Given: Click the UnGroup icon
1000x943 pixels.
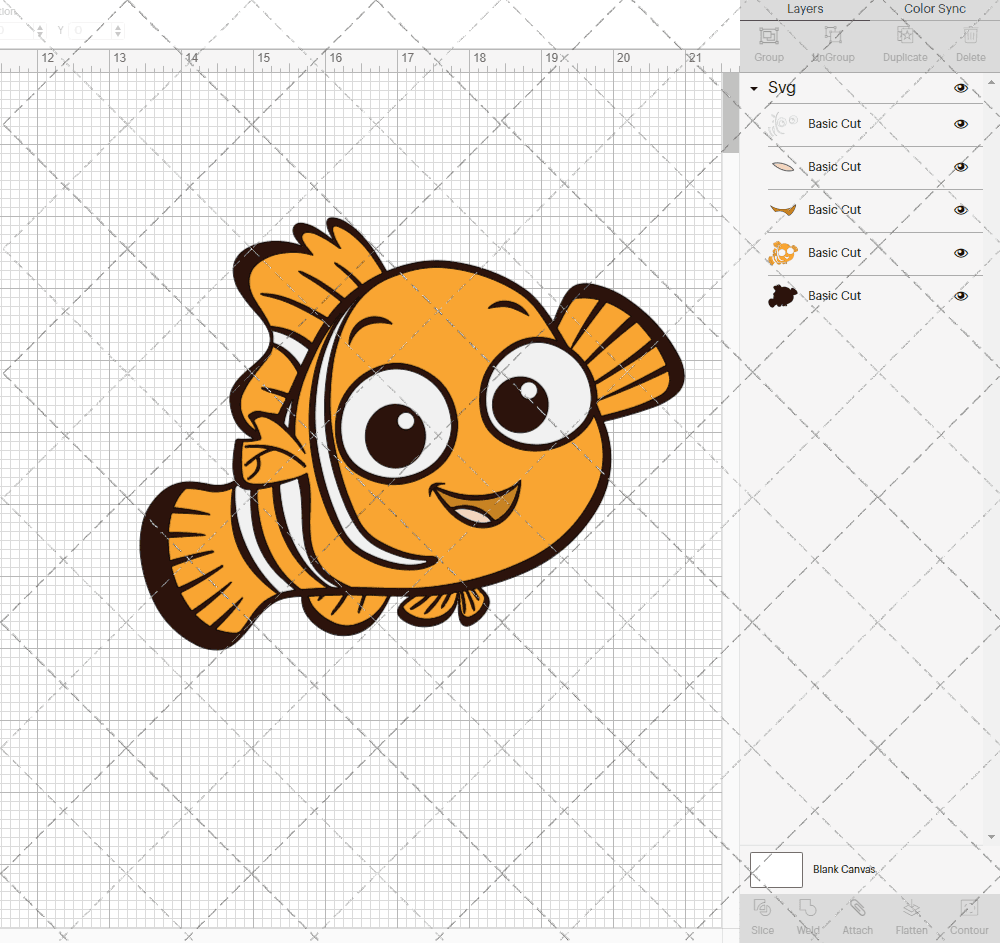Looking at the screenshot, I should (x=833, y=35).
